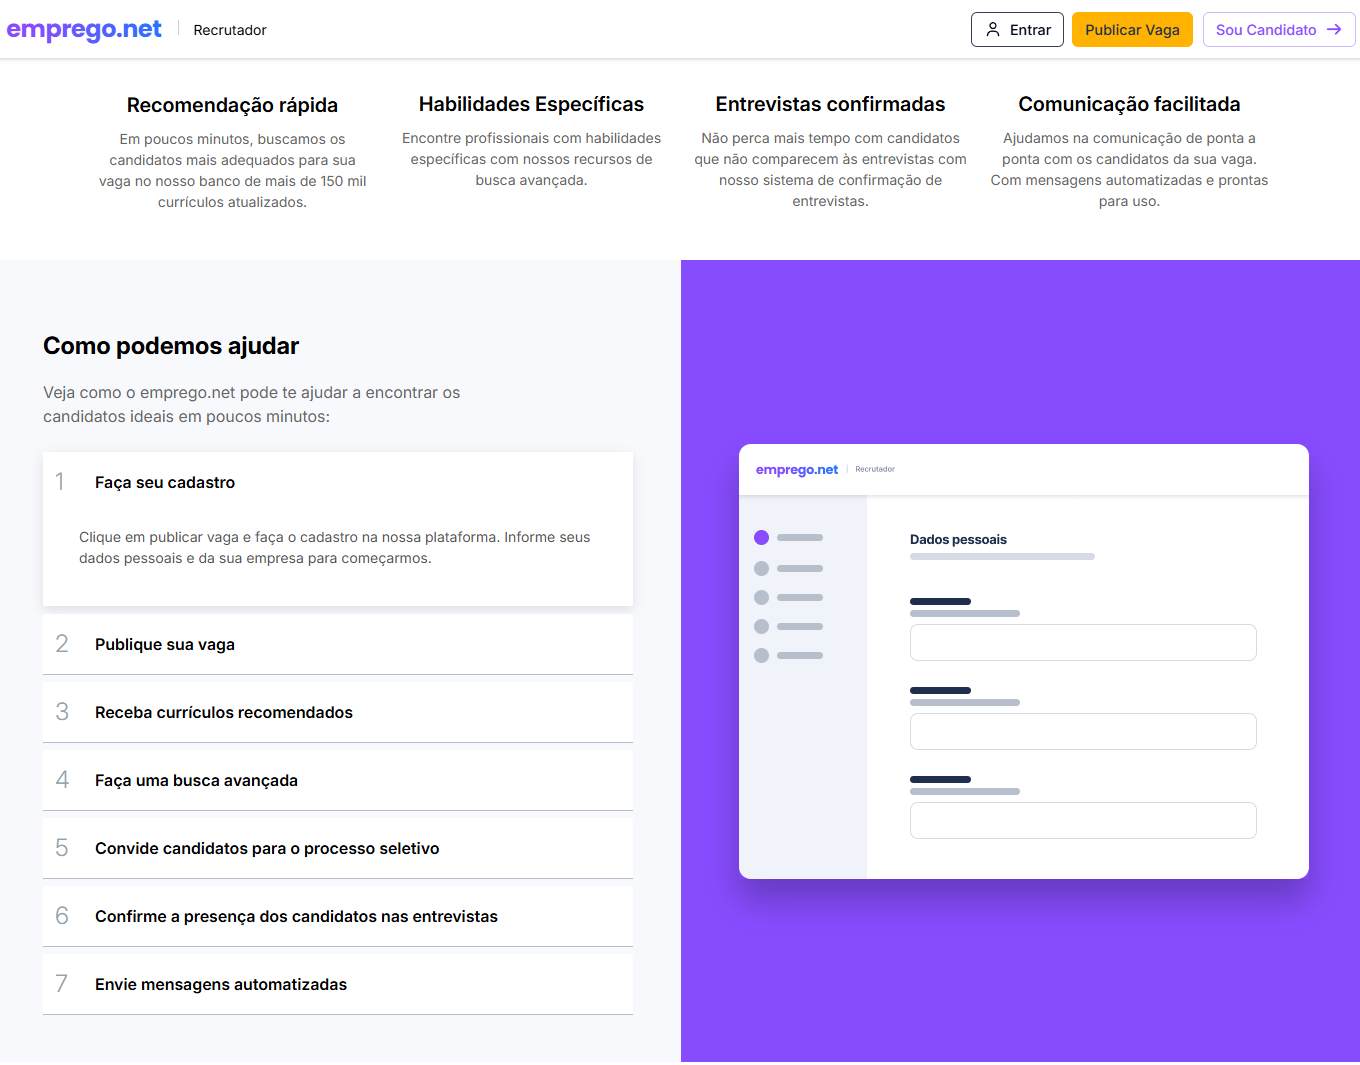Collapse the Faça seu cadastro step
The width and height of the screenshot is (1360, 1065).
(338, 482)
